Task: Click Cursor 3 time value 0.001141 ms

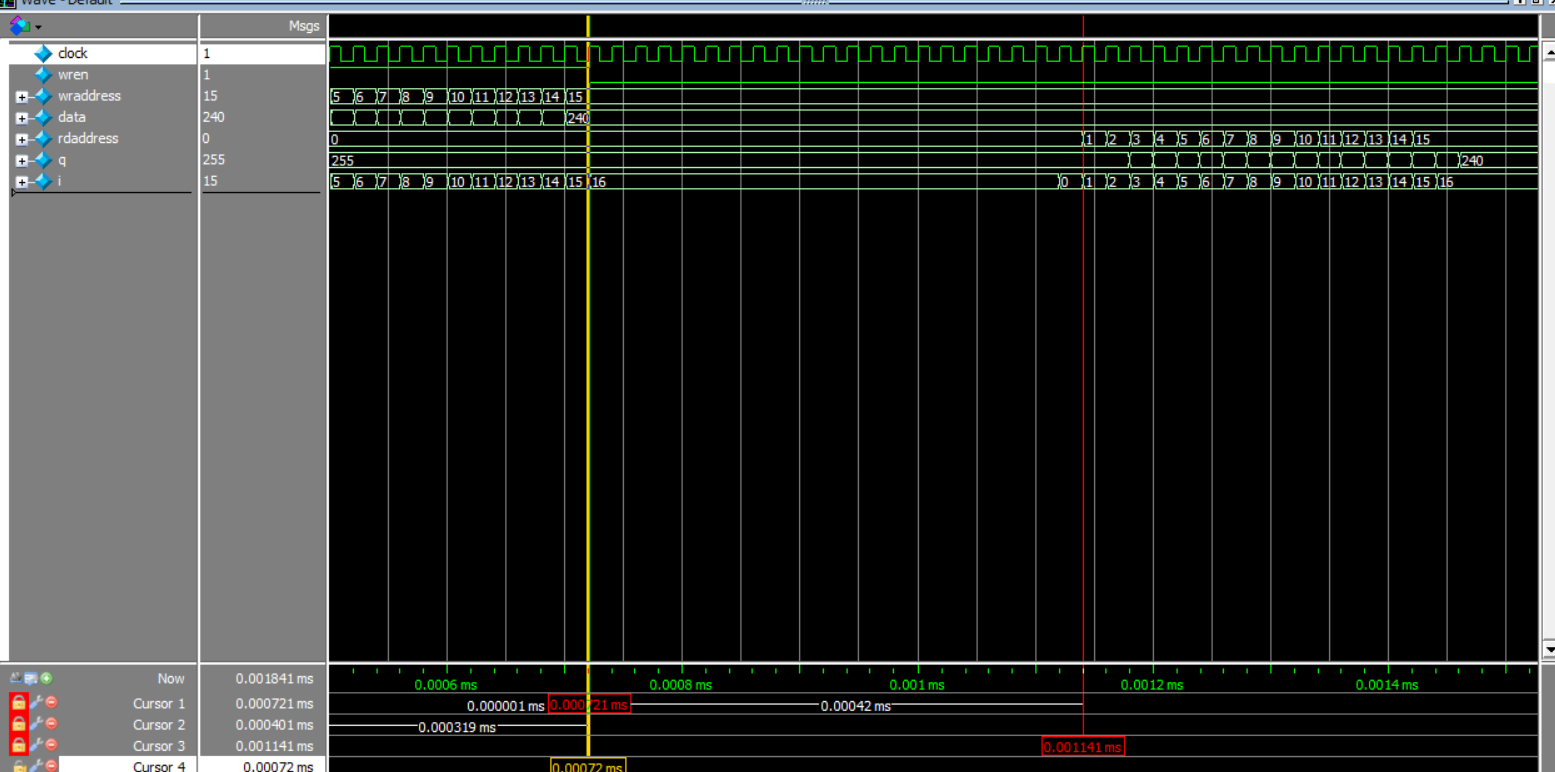Action: (274, 745)
